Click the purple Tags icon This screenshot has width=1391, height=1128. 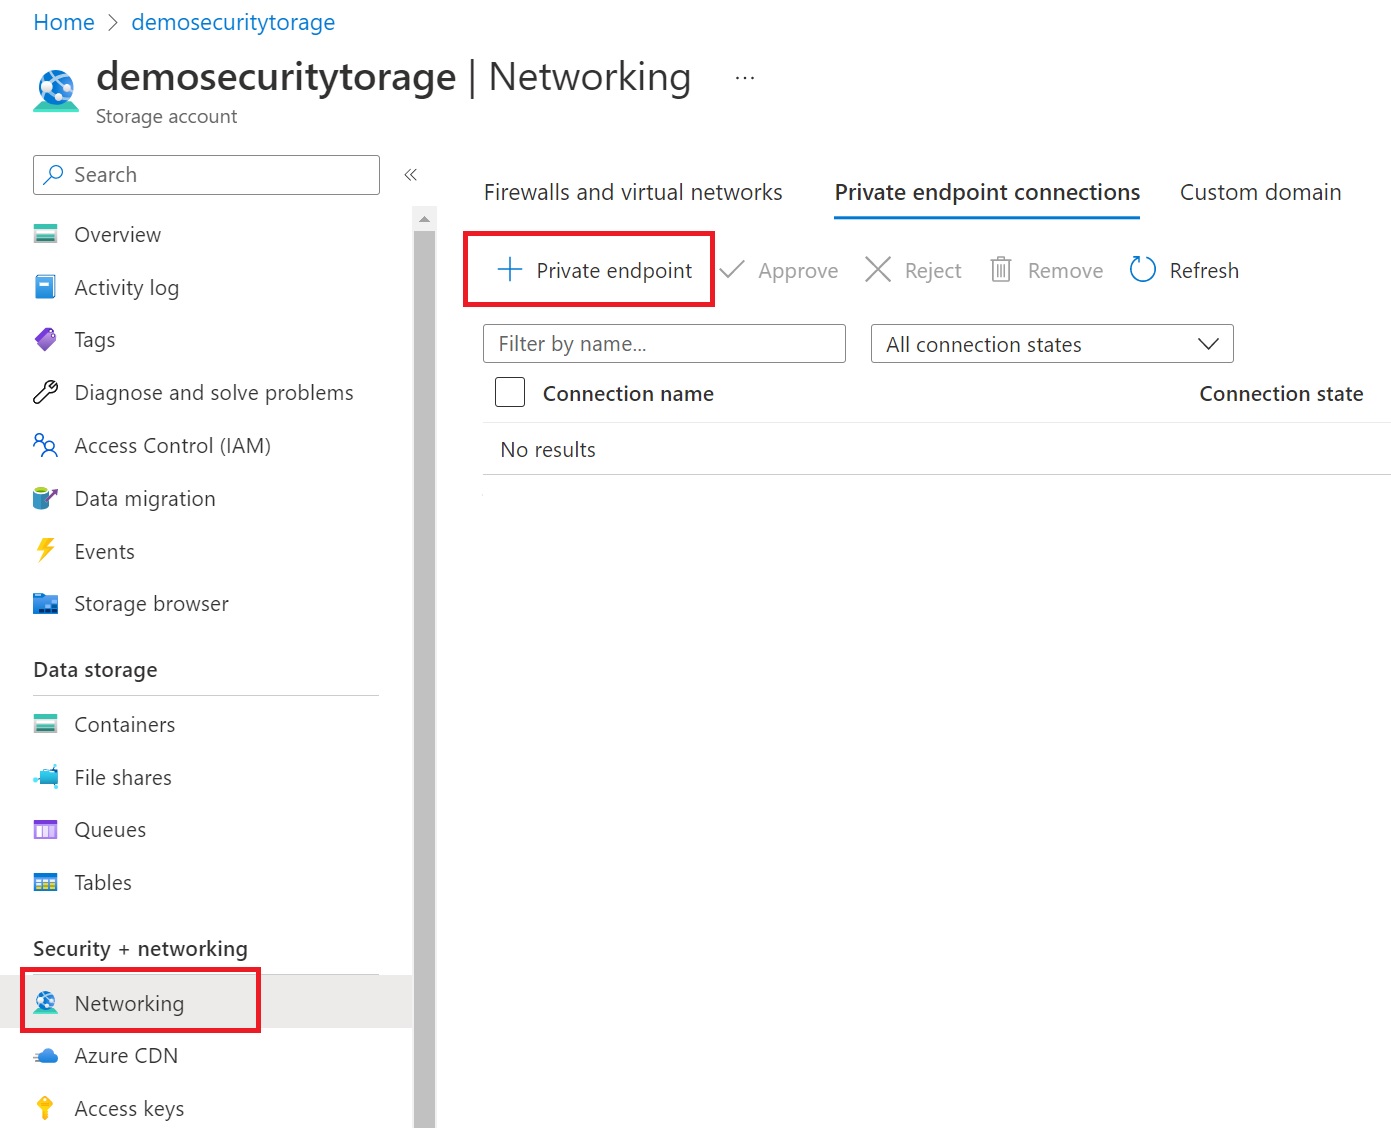pos(46,340)
